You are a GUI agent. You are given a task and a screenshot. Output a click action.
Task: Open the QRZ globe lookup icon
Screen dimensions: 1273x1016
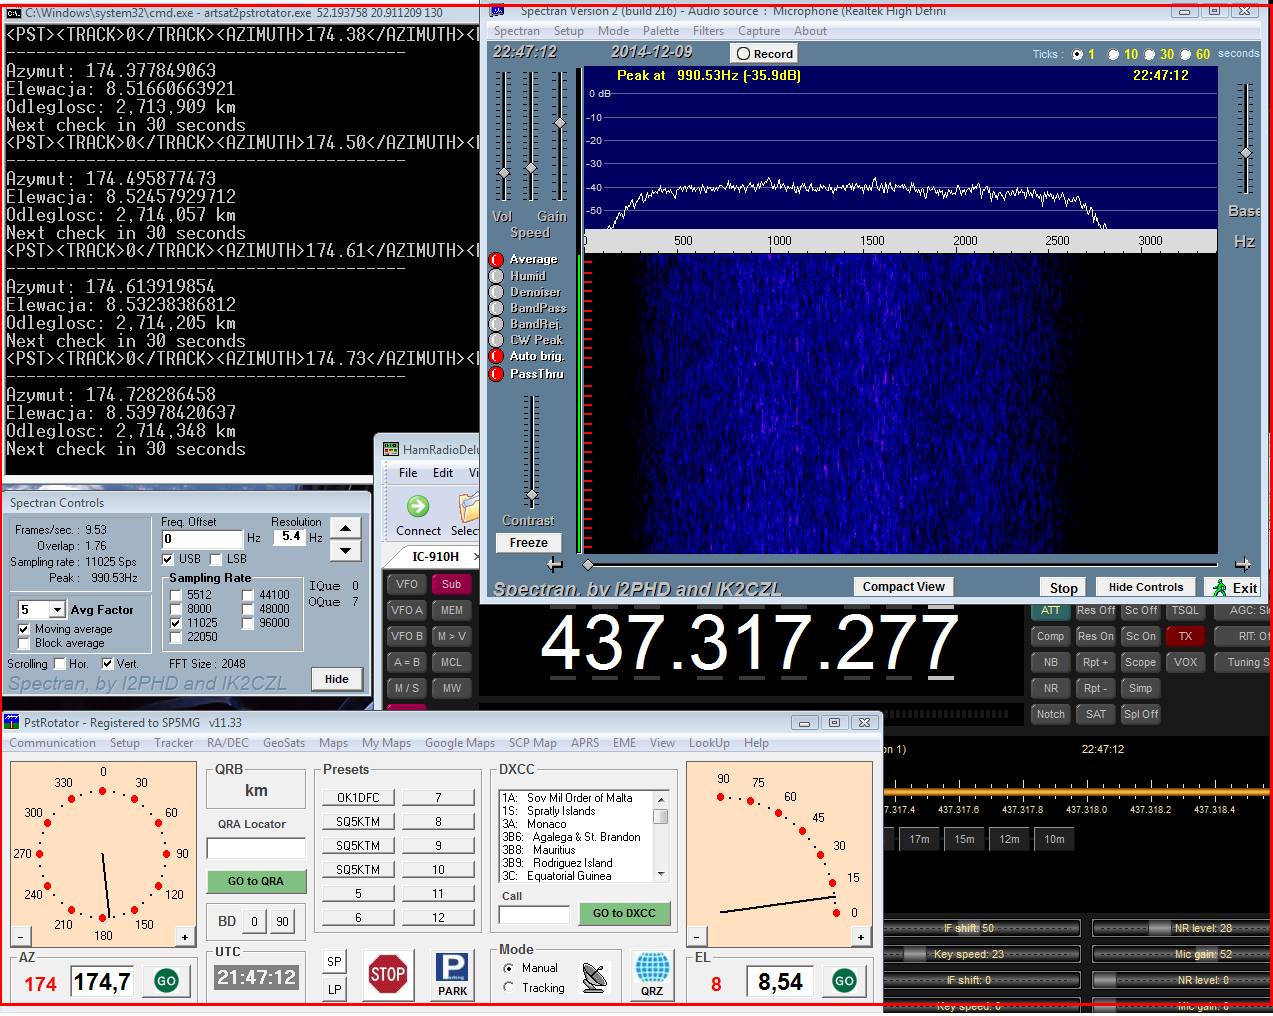pos(651,973)
